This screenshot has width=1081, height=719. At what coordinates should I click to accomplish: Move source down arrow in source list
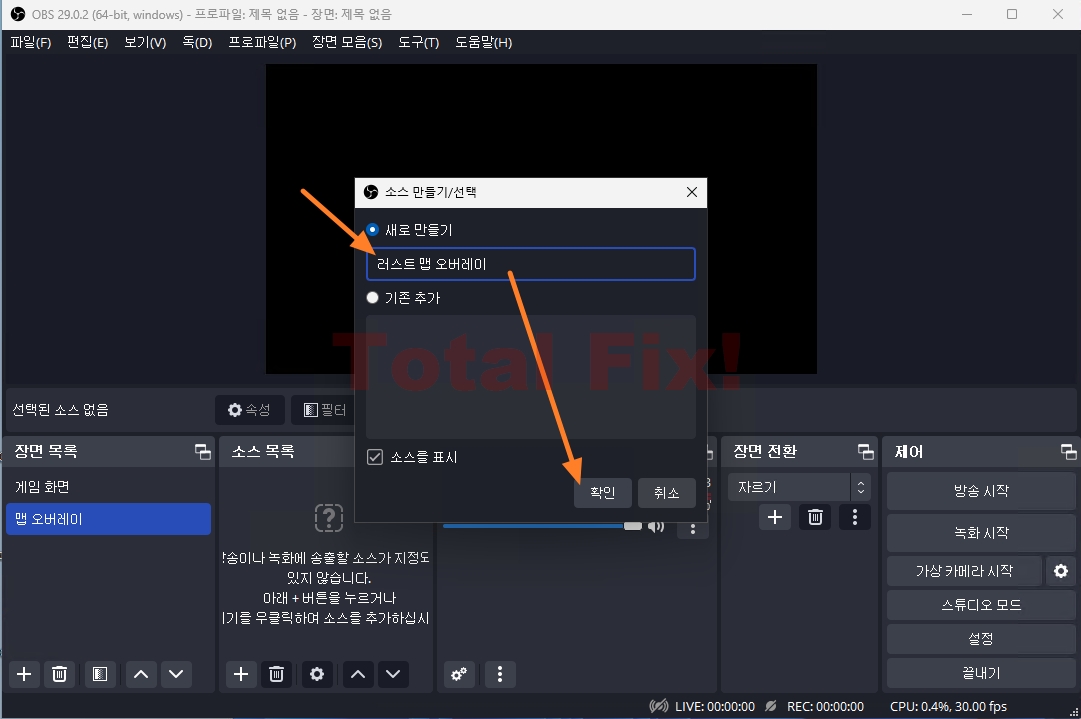click(393, 674)
